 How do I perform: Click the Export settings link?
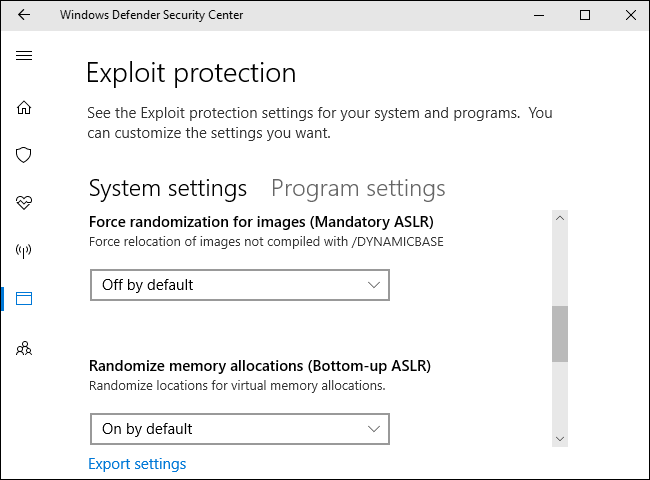point(137,464)
